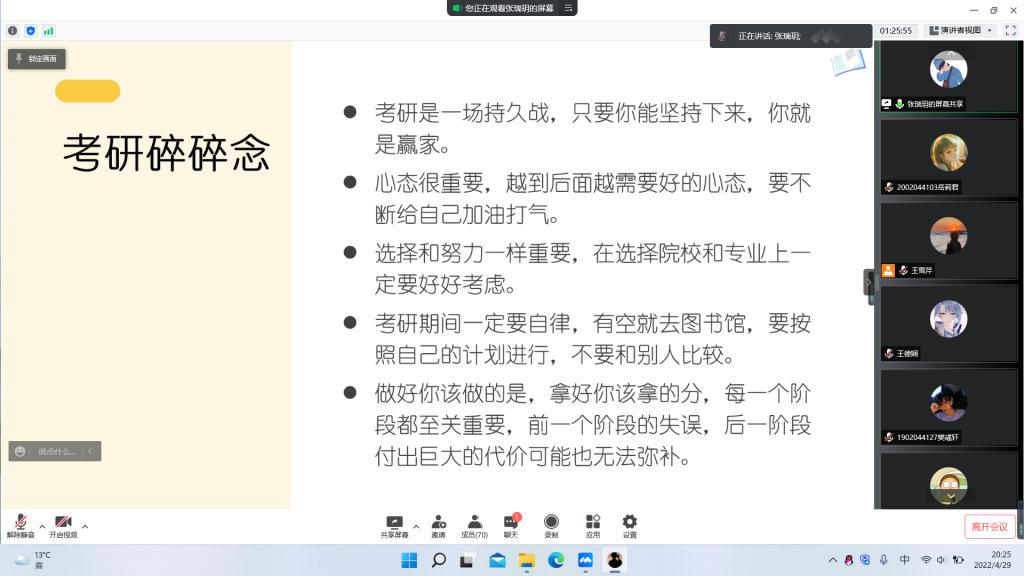Open meeting Settings (设置) gear

[x=629, y=526]
